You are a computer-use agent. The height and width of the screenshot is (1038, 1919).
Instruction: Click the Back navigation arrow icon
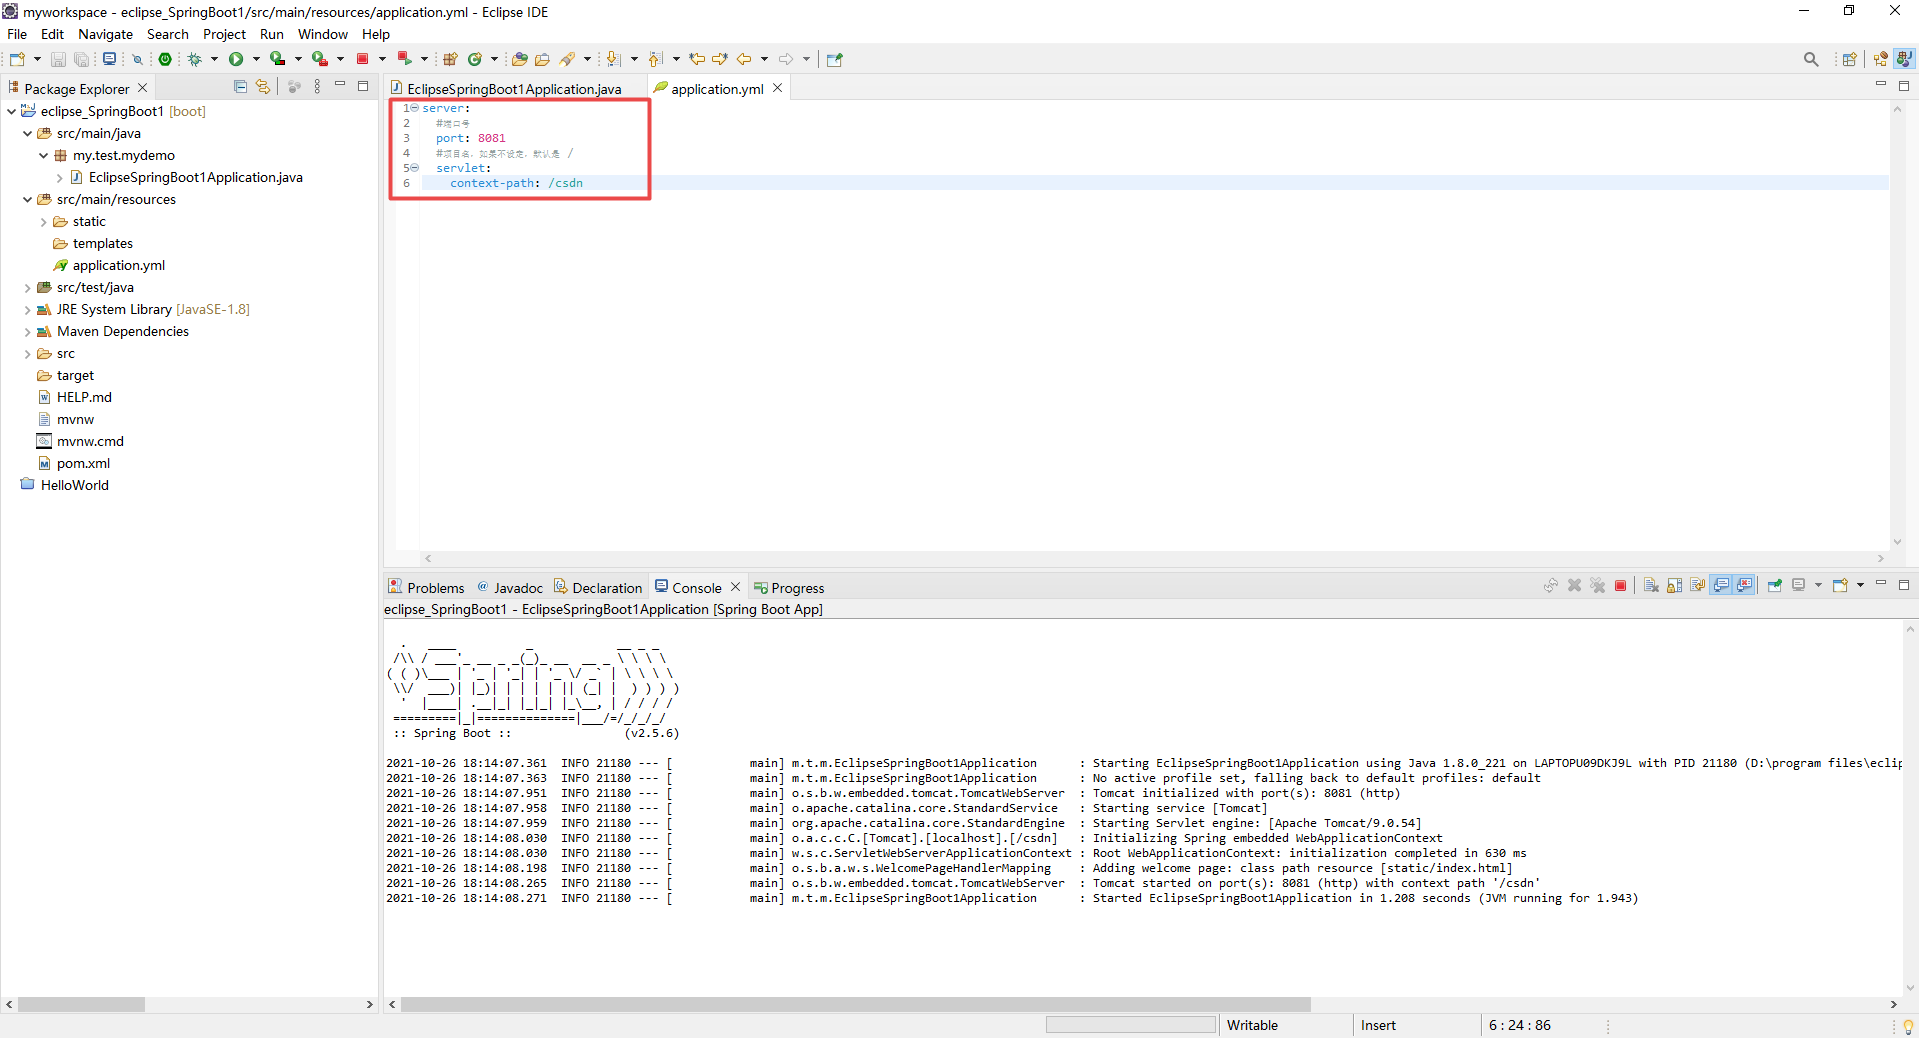[743, 59]
